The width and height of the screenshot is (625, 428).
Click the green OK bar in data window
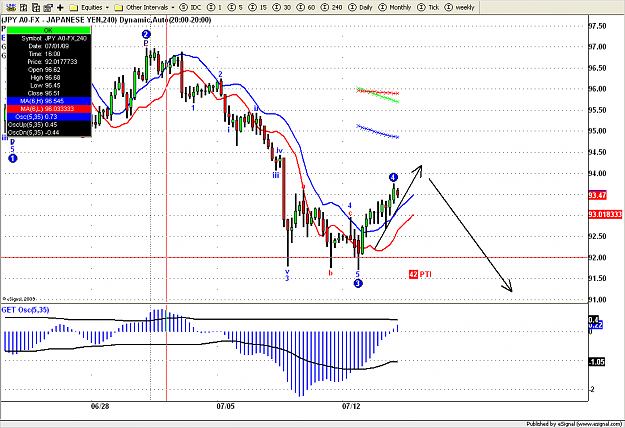point(48,30)
